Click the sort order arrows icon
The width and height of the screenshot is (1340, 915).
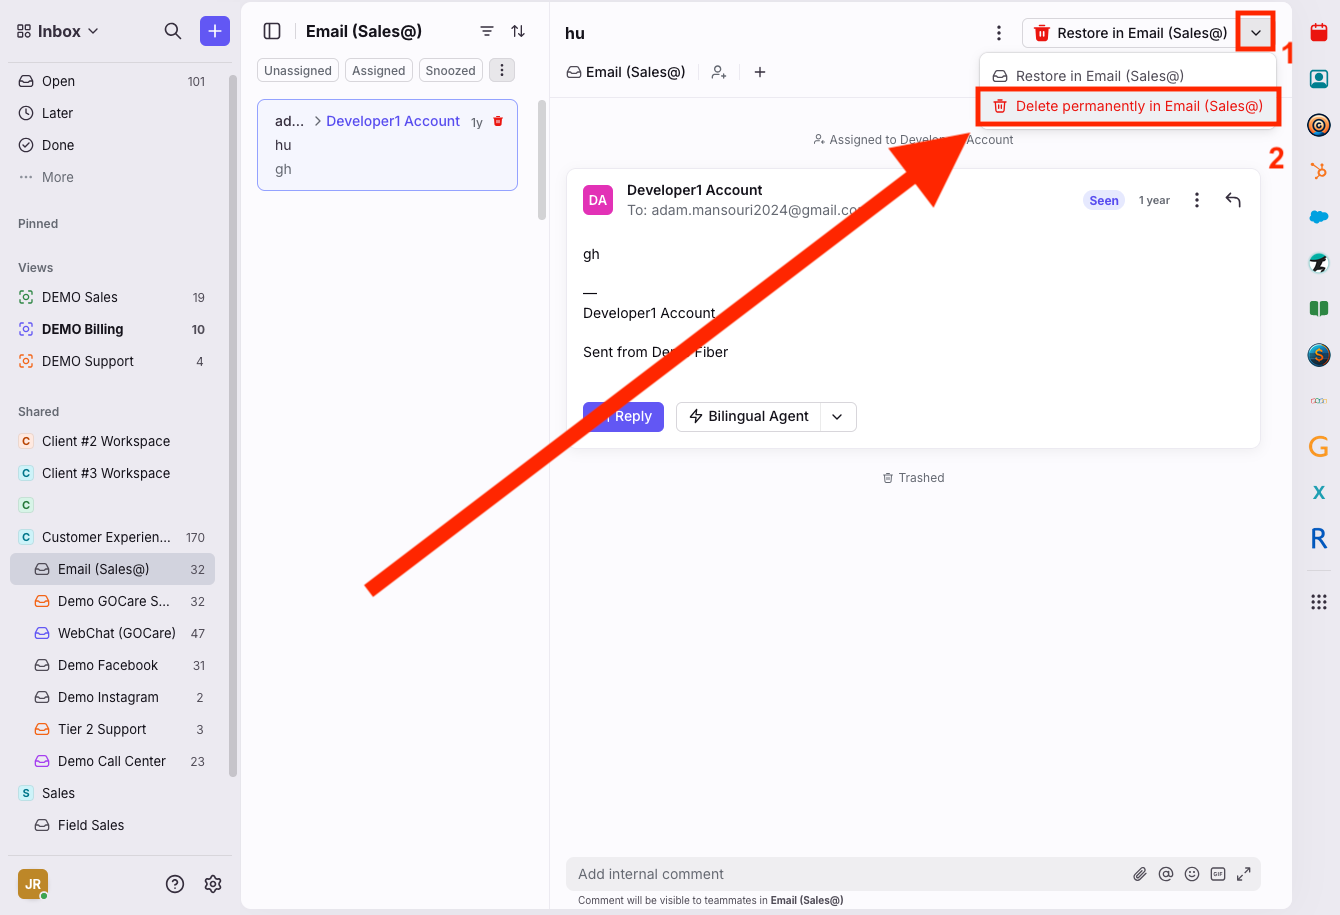tap(518, 31)
